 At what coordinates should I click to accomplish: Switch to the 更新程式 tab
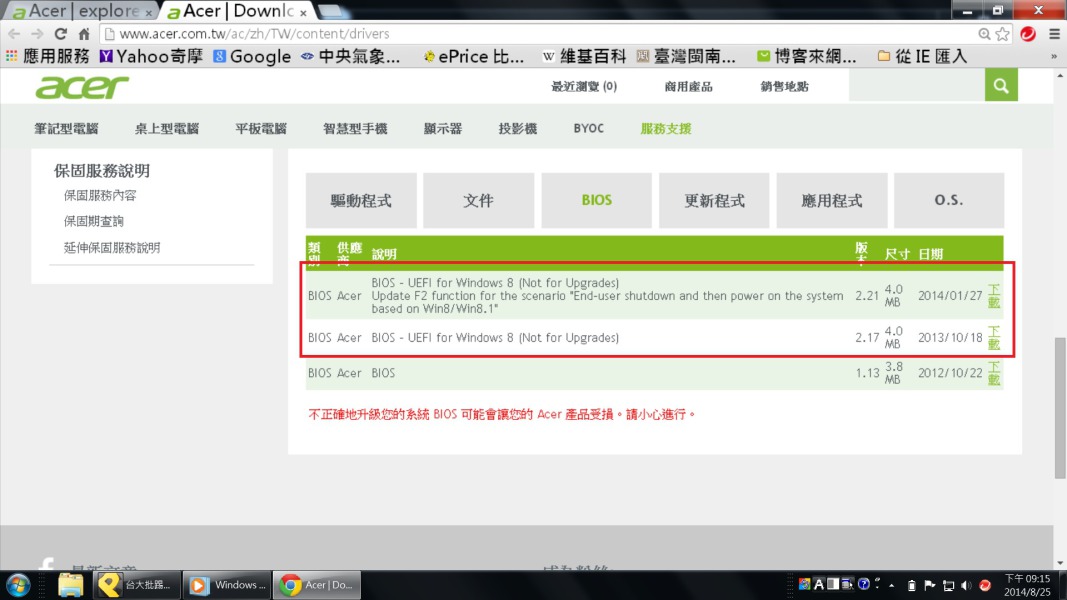click(715, 200)
